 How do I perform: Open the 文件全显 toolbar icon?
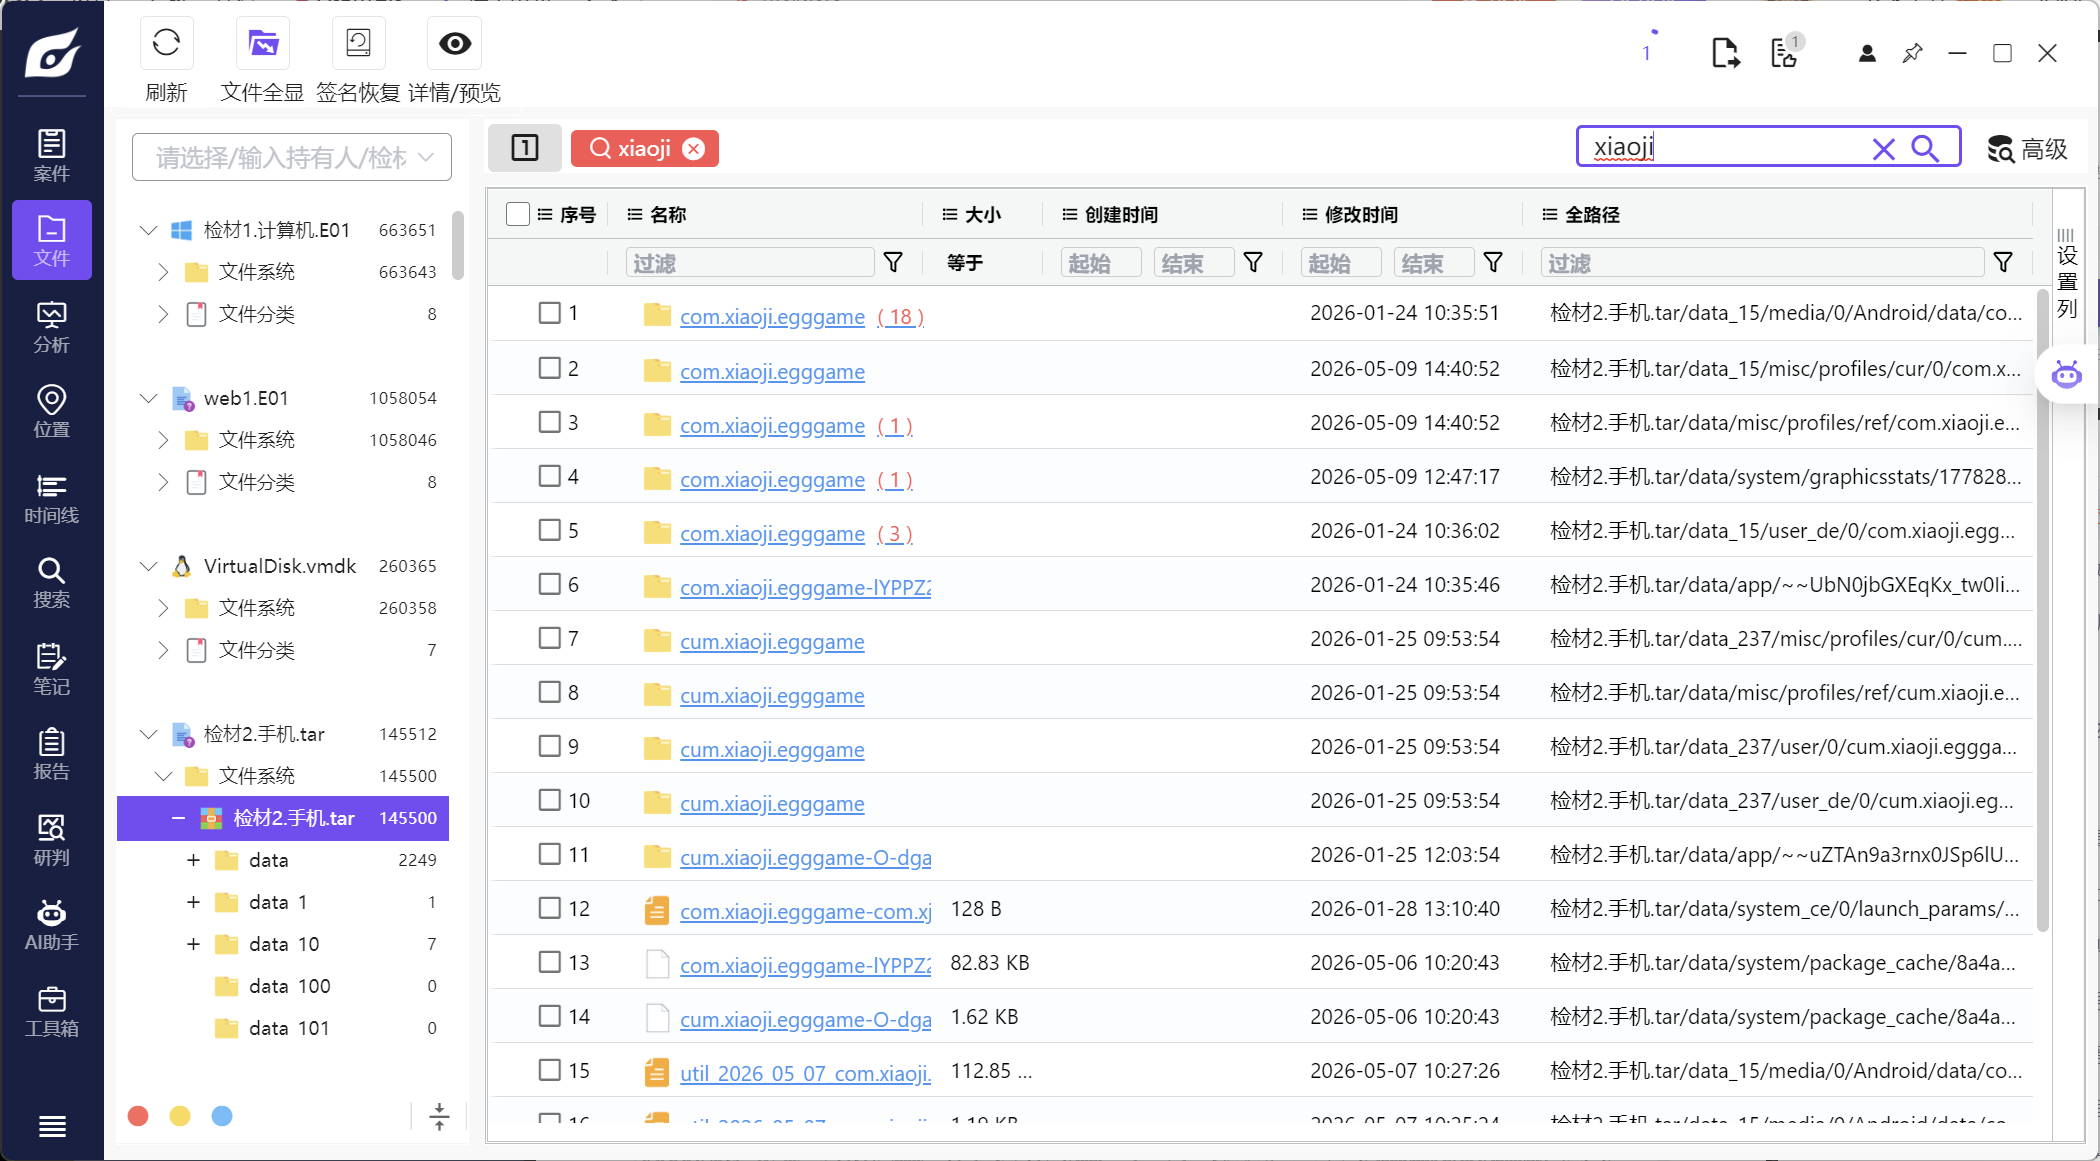click(263, 43)
